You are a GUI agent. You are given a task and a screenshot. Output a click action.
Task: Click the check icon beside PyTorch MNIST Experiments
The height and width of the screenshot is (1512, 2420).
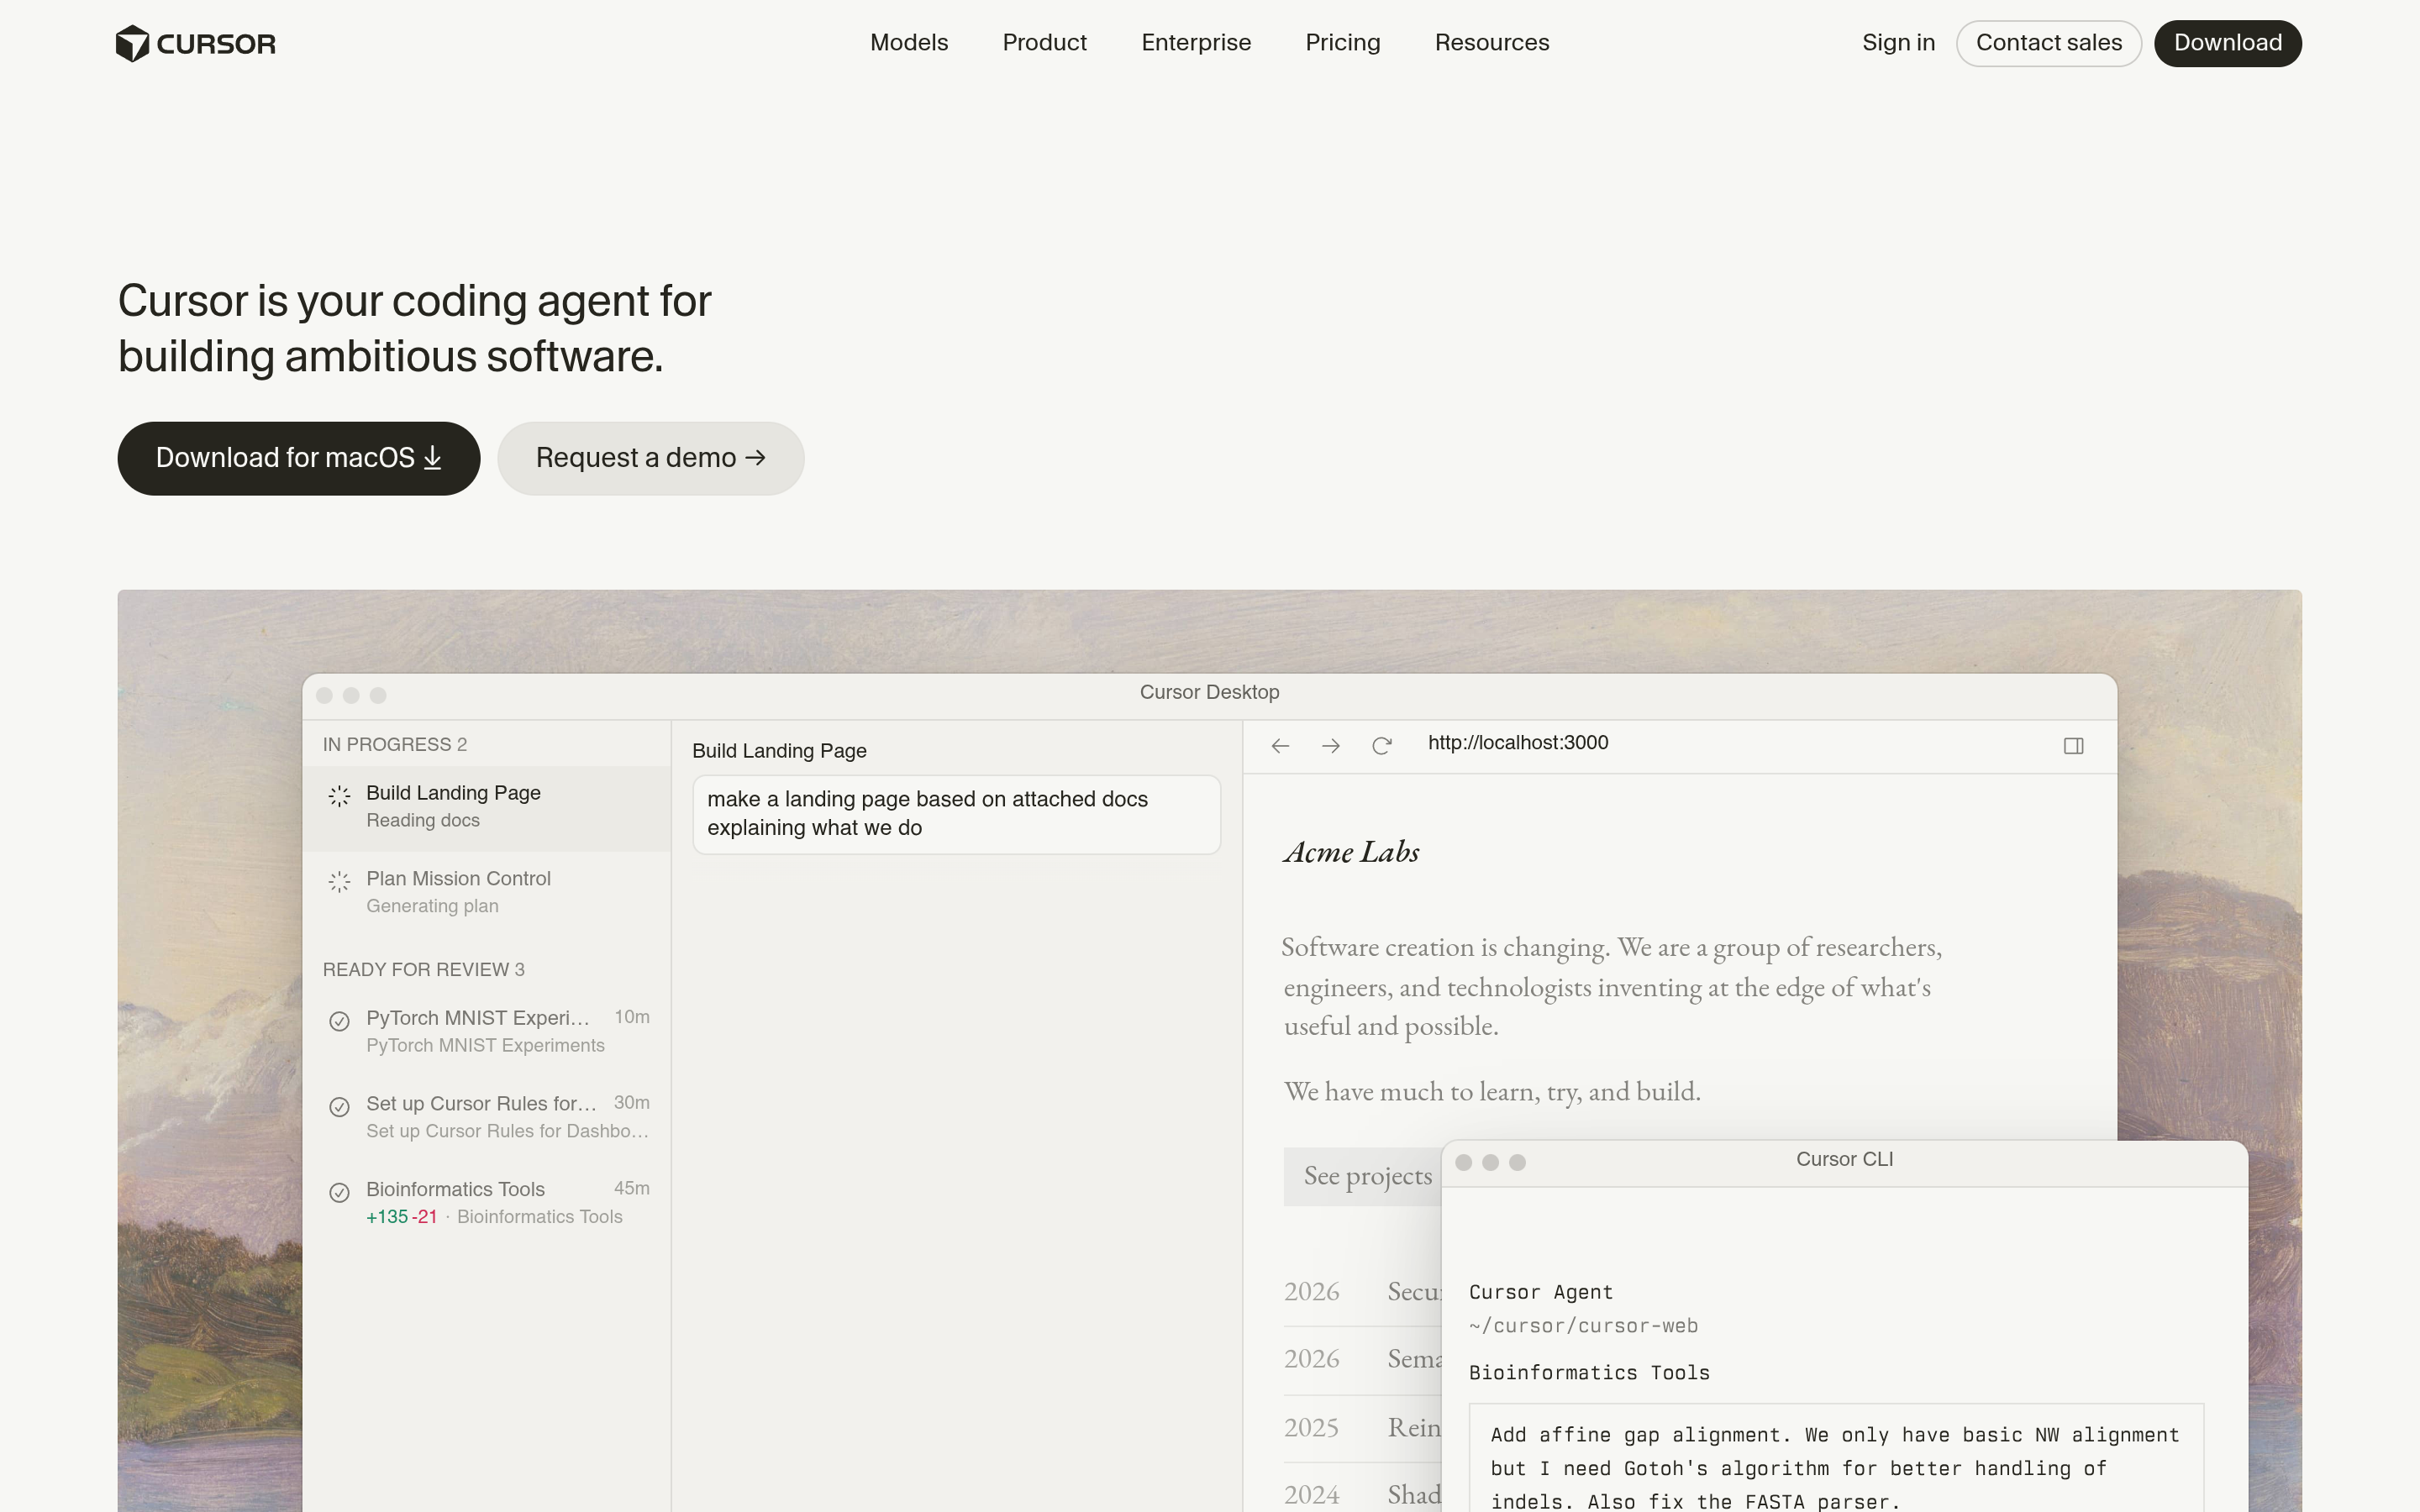point(339,1021)
